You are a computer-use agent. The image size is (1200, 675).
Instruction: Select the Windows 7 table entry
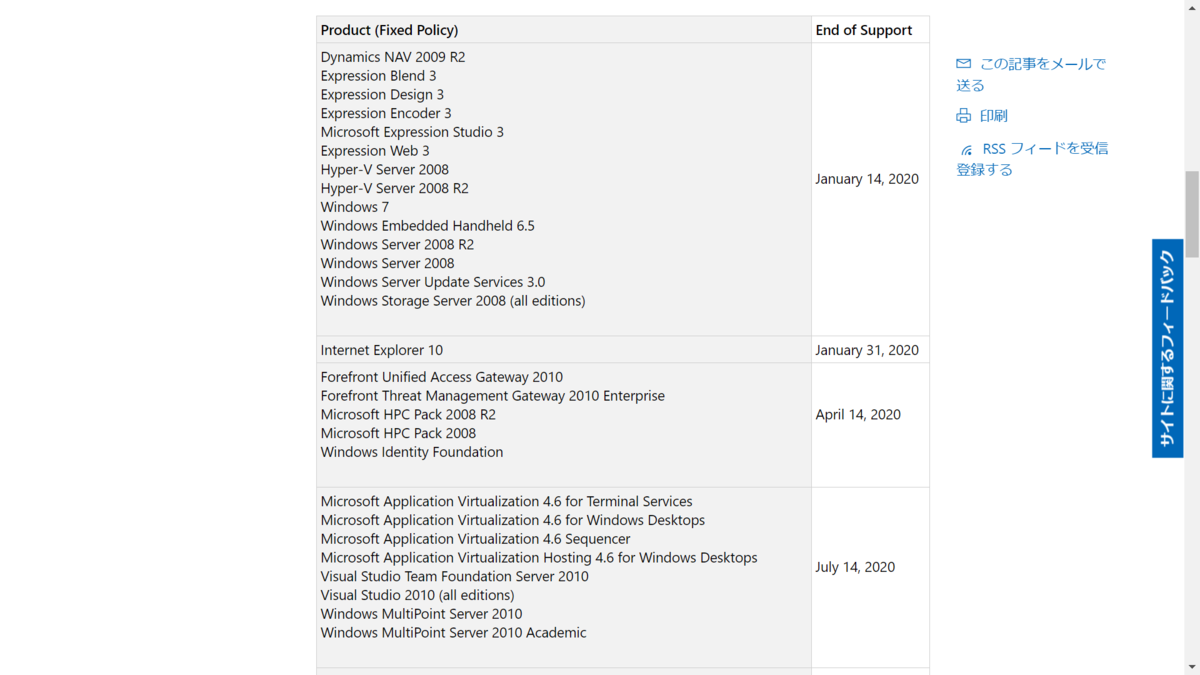[355, 207]
